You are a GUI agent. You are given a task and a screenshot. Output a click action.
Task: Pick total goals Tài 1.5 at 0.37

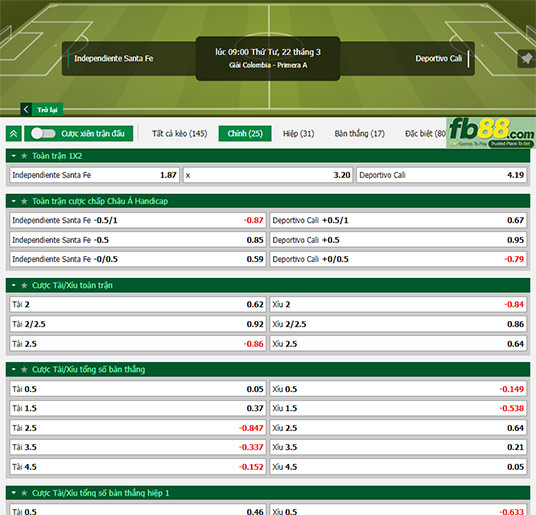pyautogui.click(x=138, y=408)
